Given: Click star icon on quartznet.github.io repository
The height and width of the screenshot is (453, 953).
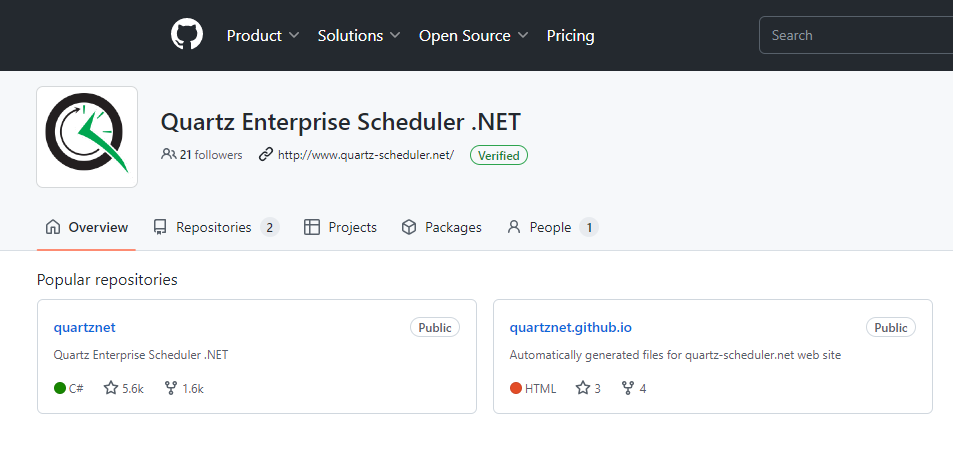Looking at the screenshot, I should coord(583,388).
